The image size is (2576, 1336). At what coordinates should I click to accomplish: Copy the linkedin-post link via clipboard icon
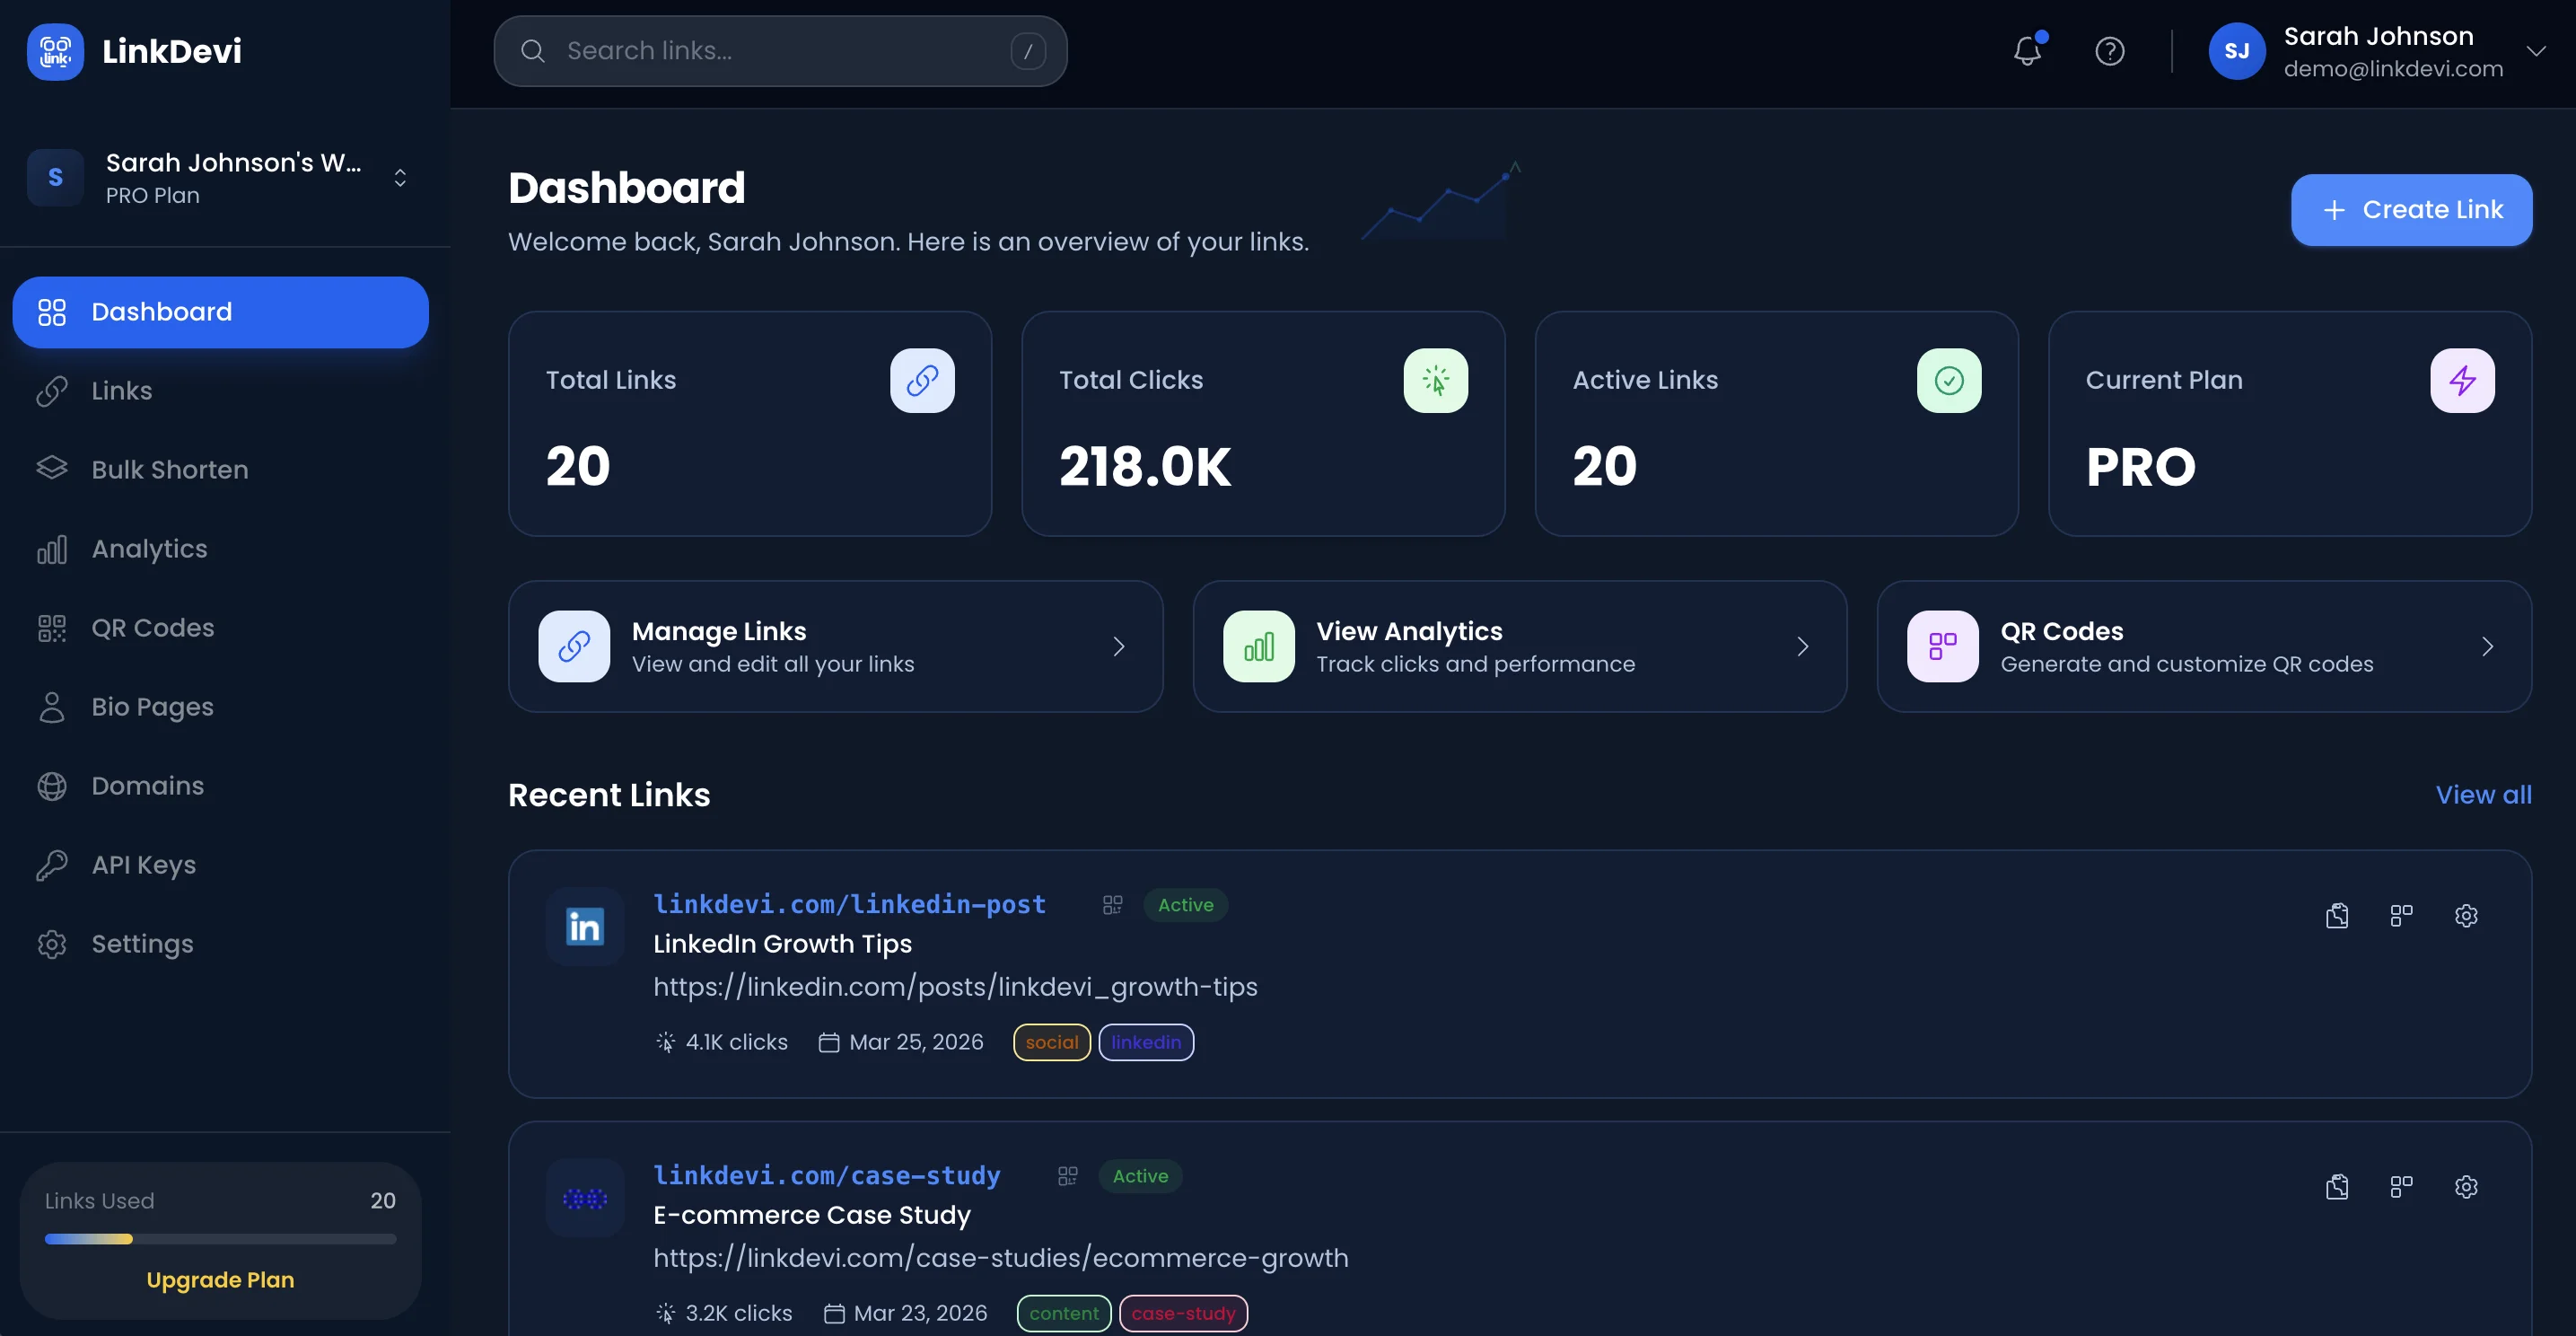2337,915
